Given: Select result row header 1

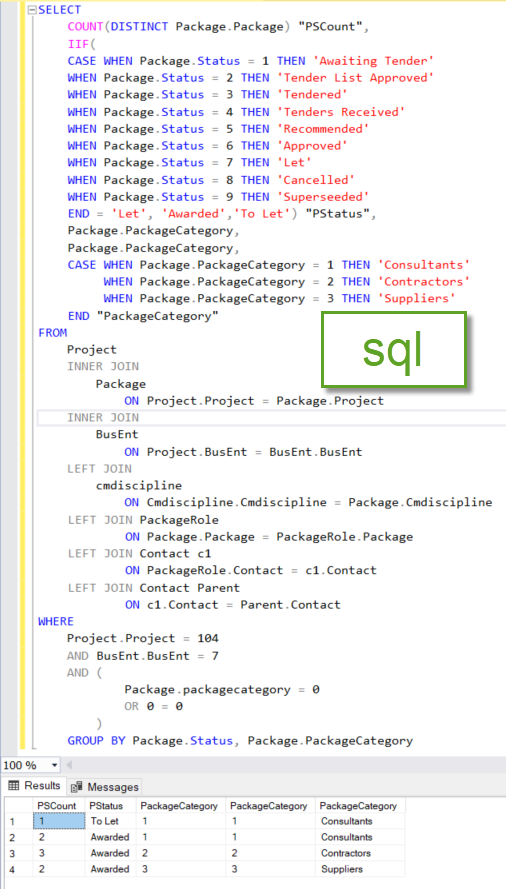Looking at the screenshot, I should 19,821.
